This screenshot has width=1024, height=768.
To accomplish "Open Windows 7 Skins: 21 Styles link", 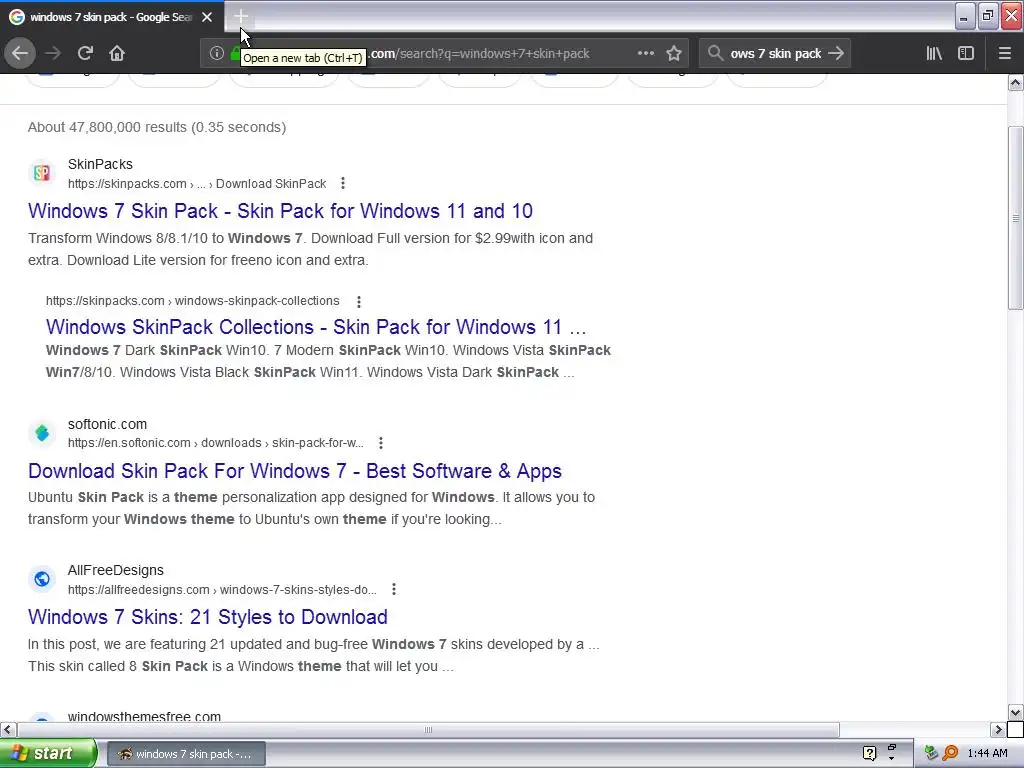I will (x=208, y=617).
